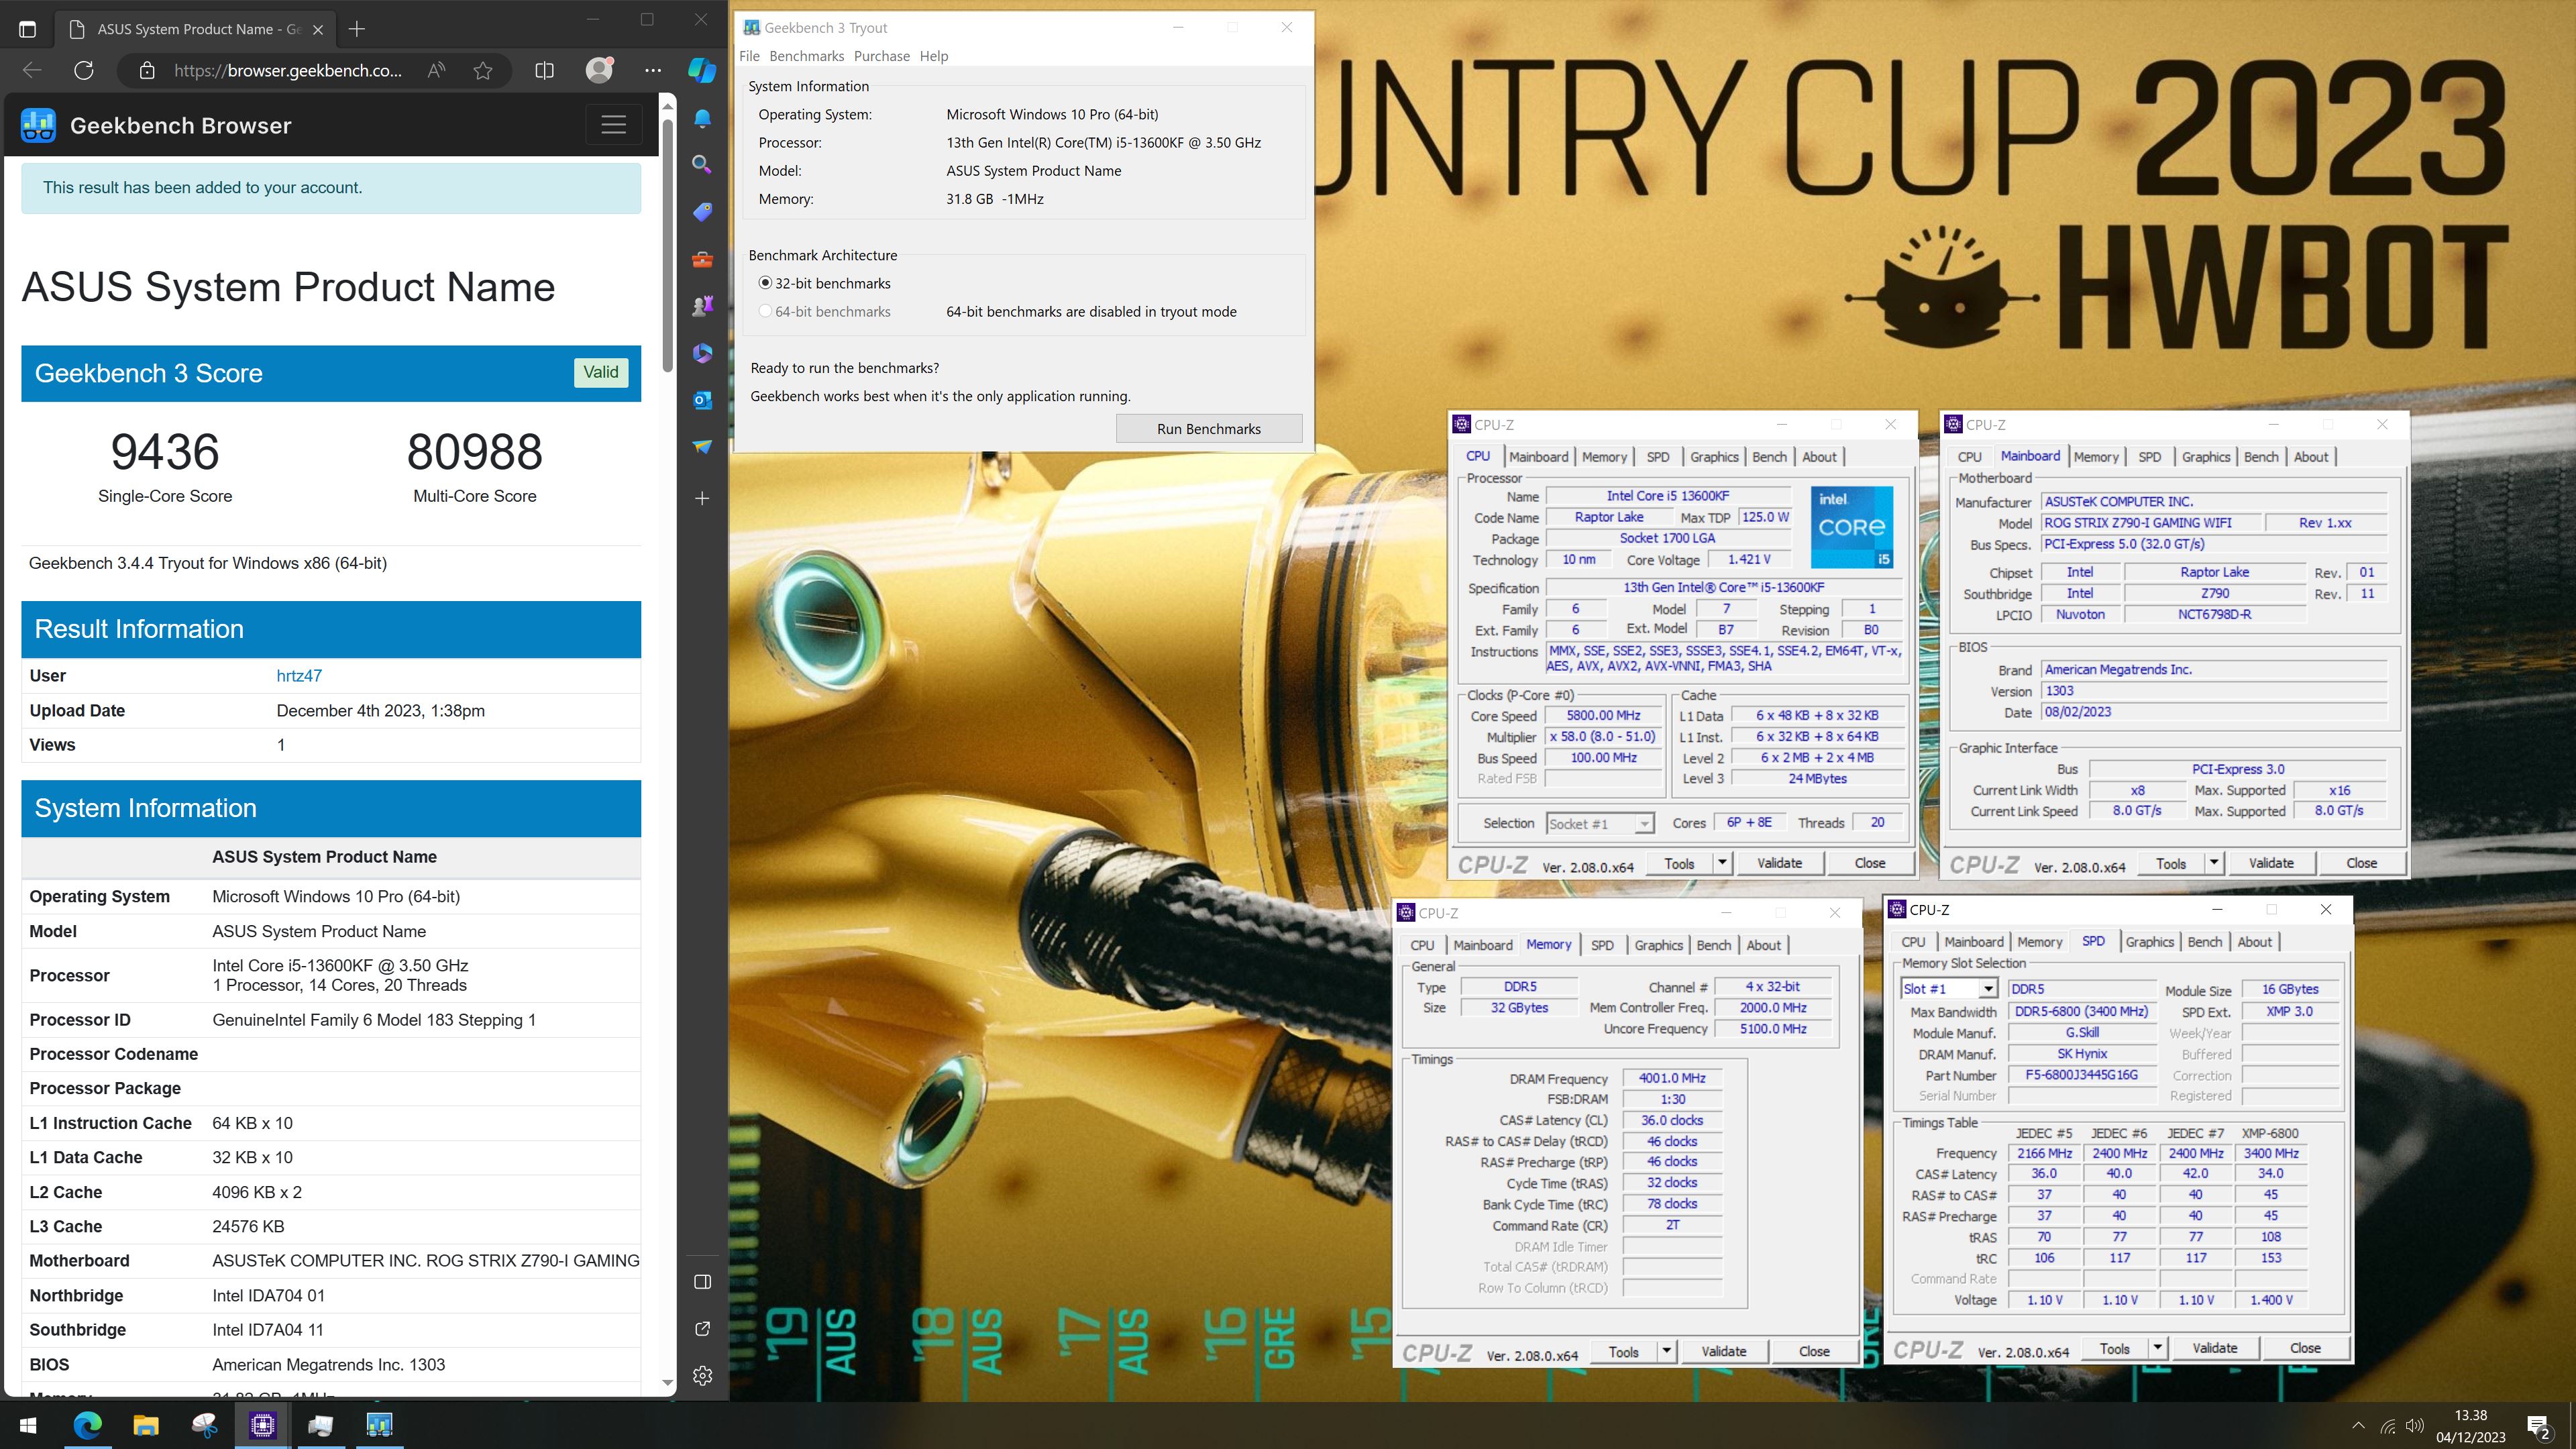
Task: Open the Edge sidebar Outlook icon
Action: pos(702,400)
